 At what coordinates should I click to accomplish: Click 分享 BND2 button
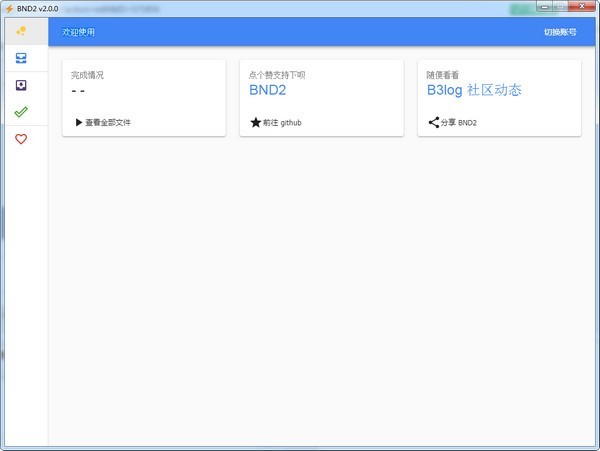(458, 122)
